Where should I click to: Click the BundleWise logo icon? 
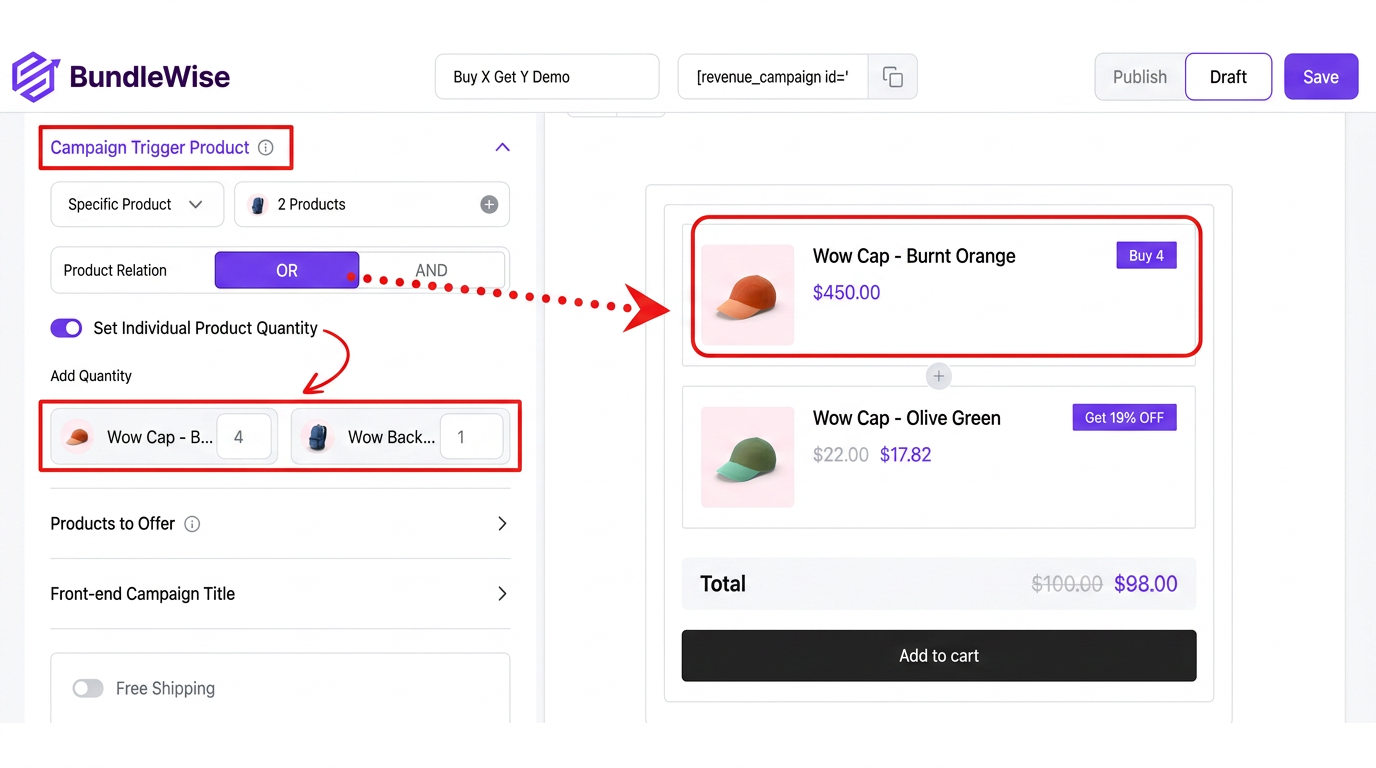pyautogui.click(x=36, y=77)
